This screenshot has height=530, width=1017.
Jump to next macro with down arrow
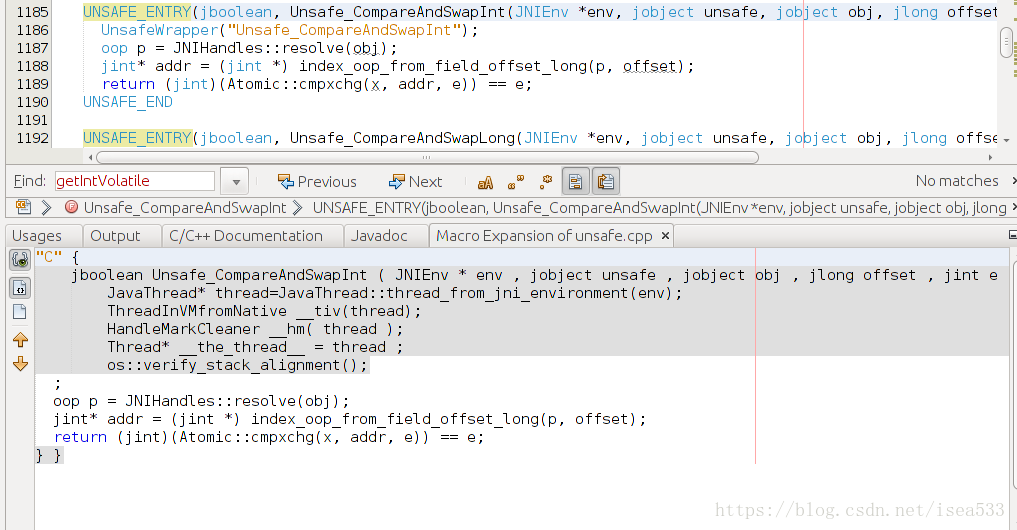click(x=20, y=363)
